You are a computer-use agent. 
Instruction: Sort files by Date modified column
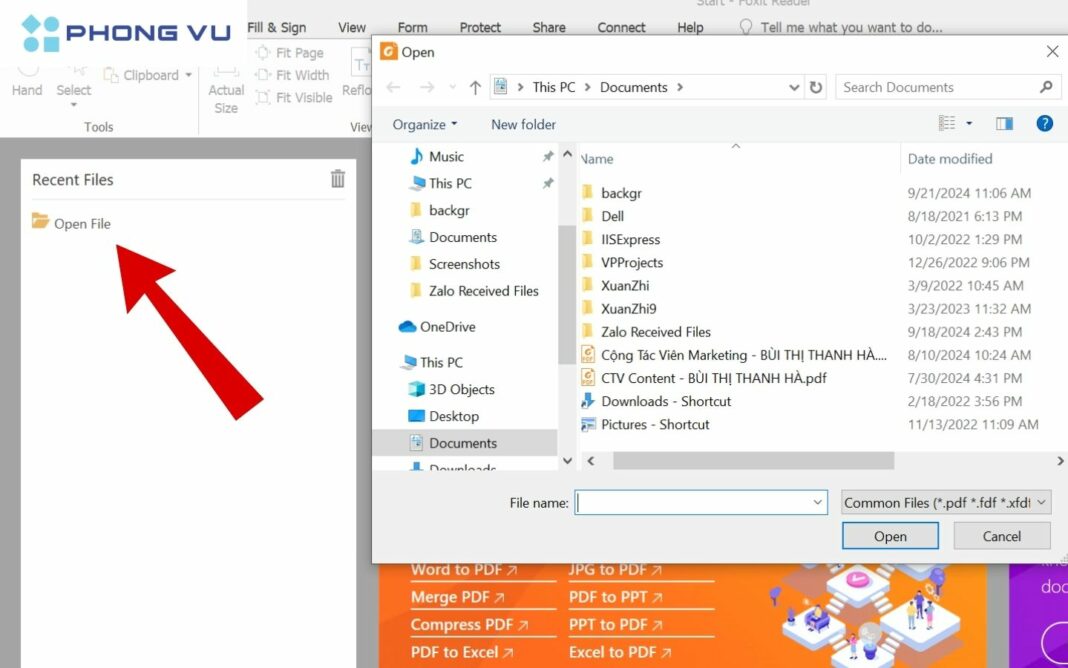point(949,159)
